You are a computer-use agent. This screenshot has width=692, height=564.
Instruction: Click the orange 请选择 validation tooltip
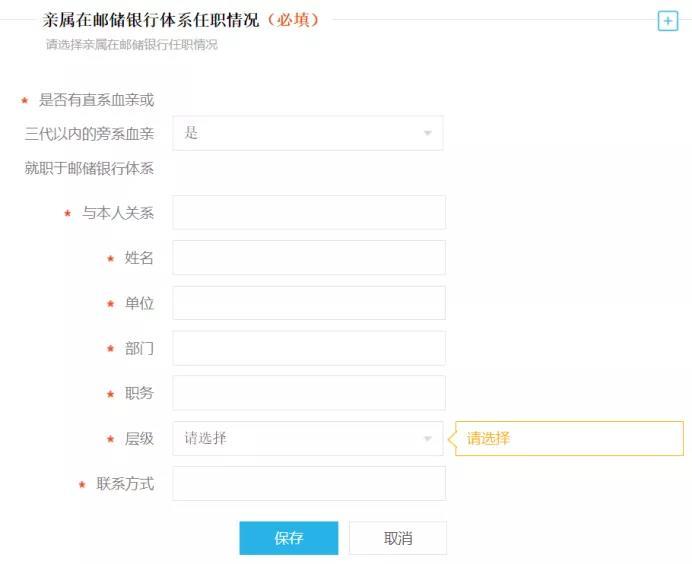click(570, 438)
